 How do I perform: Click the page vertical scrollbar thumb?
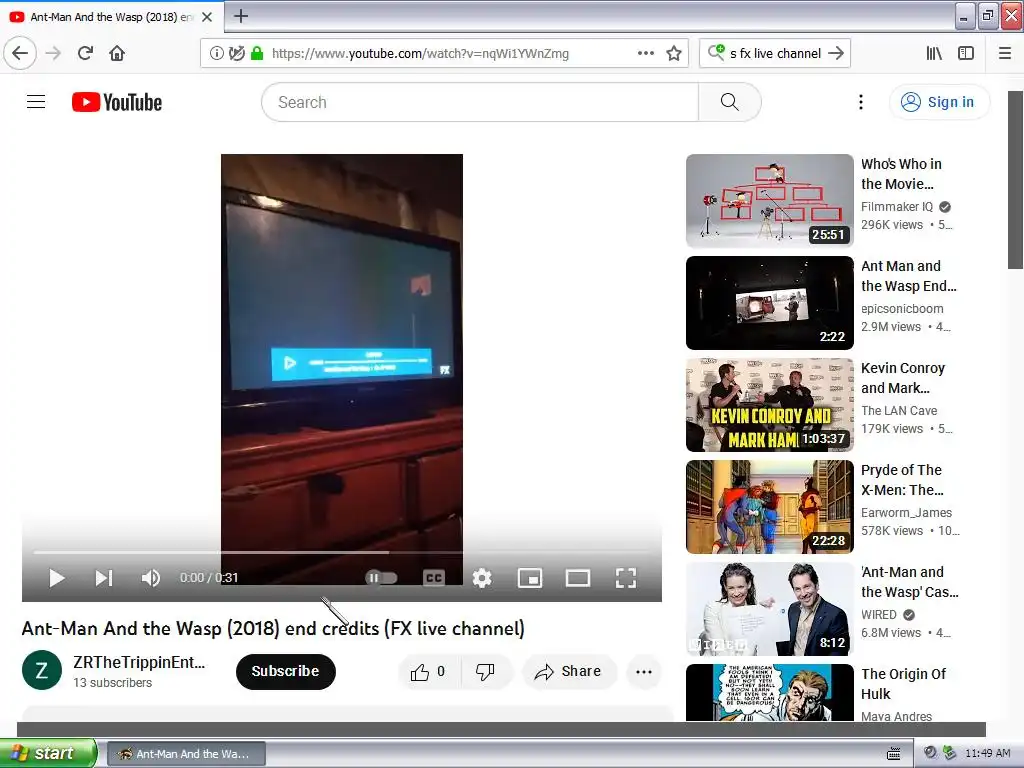(x=1015, y=180)
